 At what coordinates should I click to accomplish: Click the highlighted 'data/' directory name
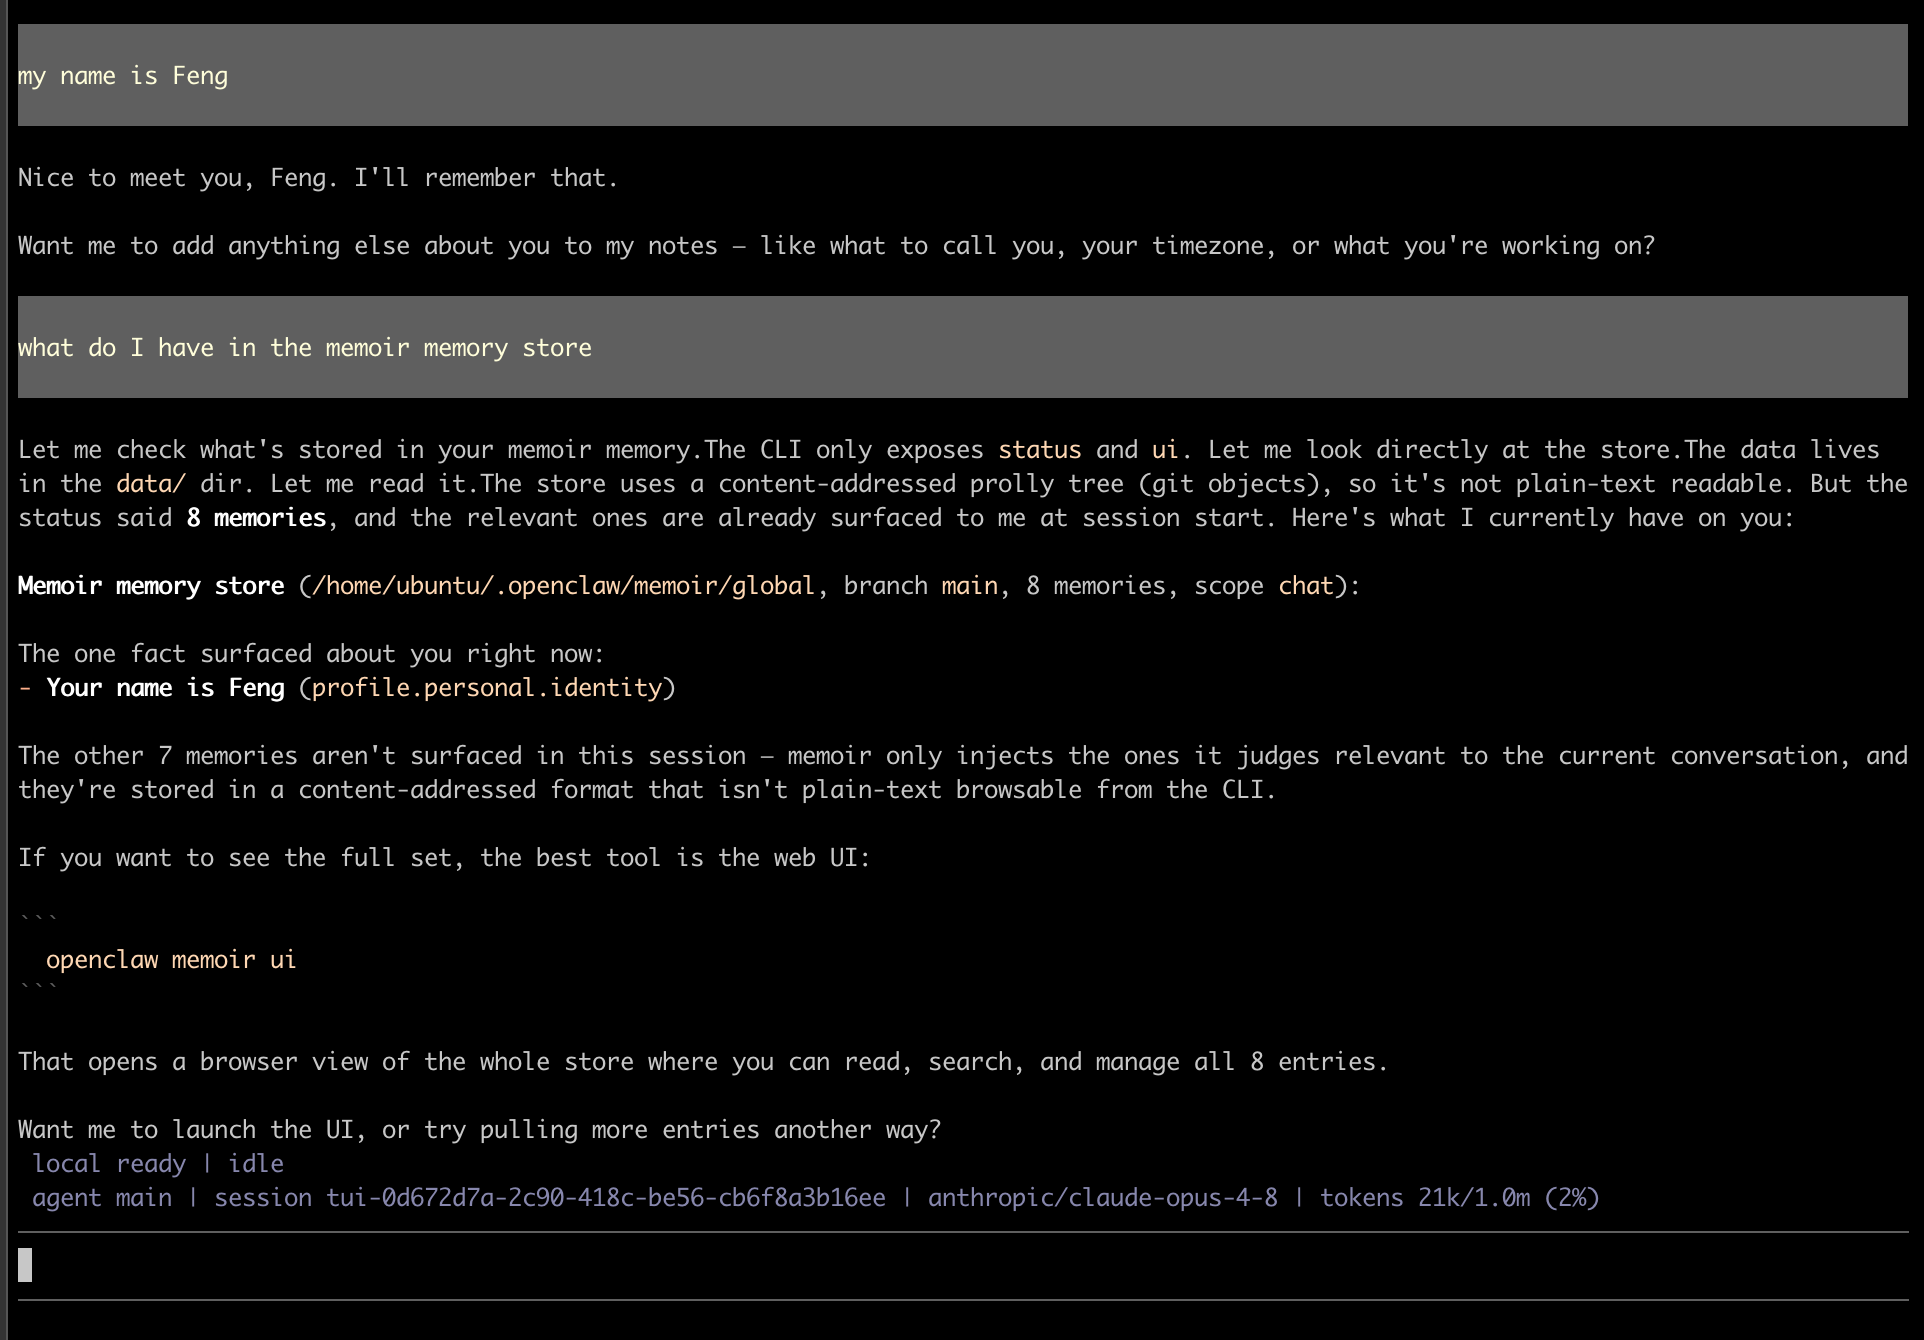(151, 484)
